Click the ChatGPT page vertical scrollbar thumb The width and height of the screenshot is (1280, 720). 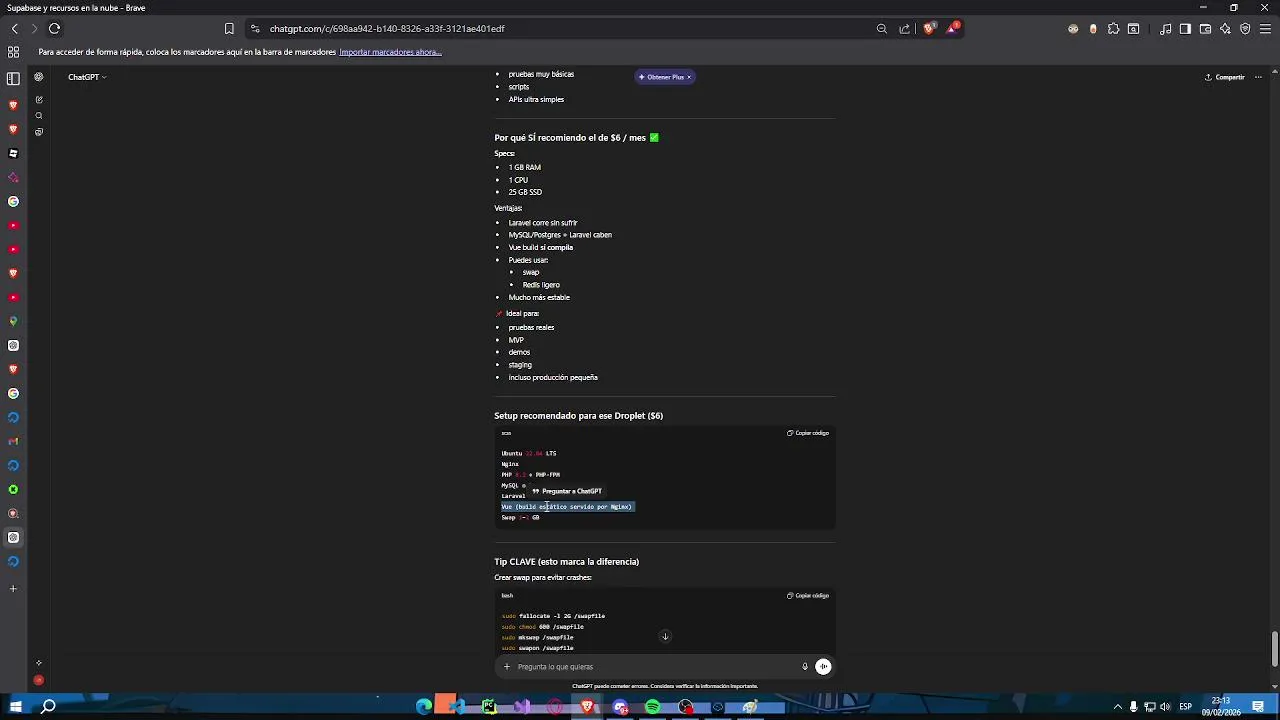(1274, 648)
